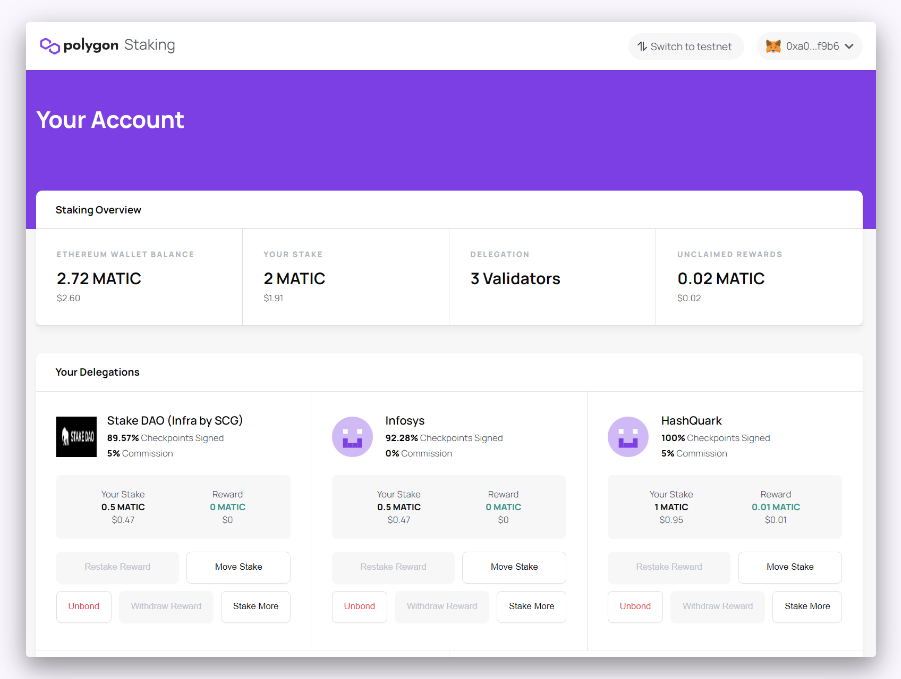Select $2.60 wallet balance value
Image resolution: width=901 pixels, height=679 pixels.
68,298
